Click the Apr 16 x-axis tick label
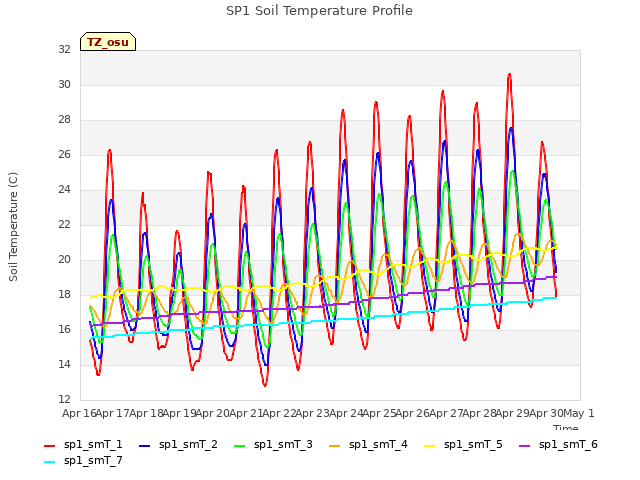This screenshot has height=480, width=640. [79, 413]
